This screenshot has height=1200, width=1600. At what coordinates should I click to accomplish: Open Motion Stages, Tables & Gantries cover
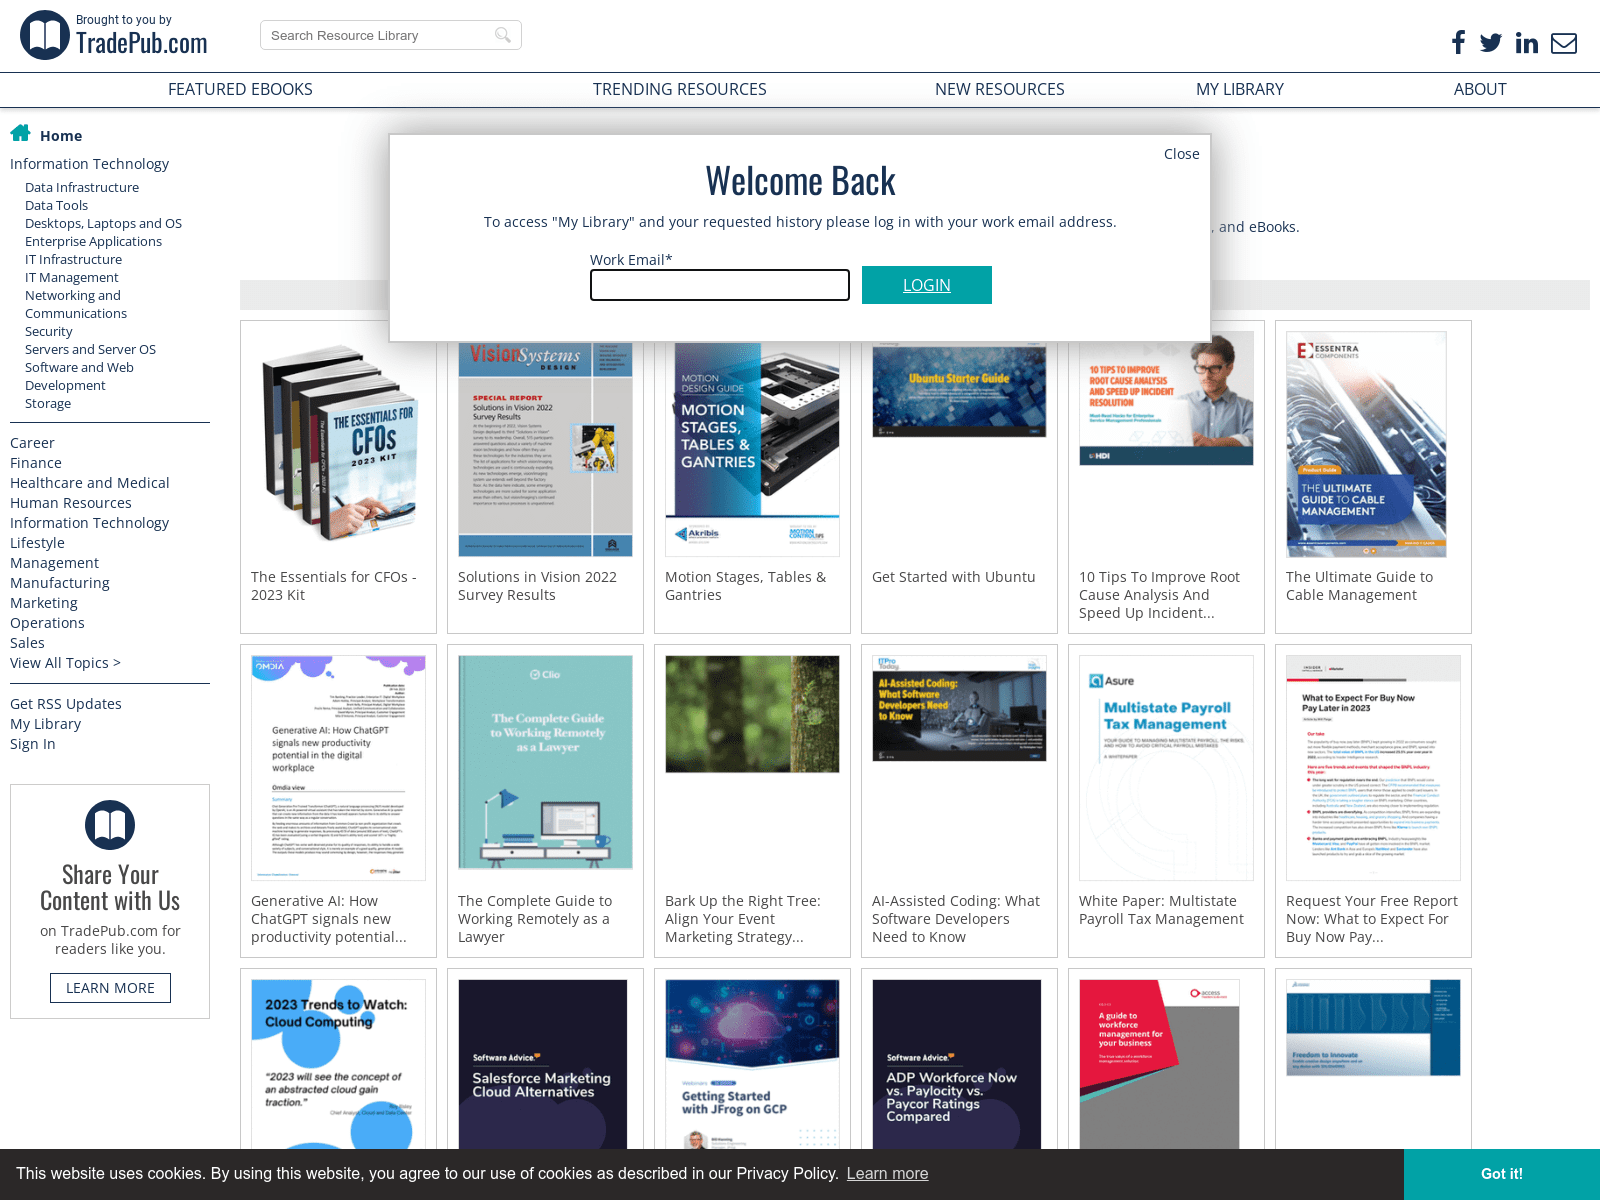[752, 449]
